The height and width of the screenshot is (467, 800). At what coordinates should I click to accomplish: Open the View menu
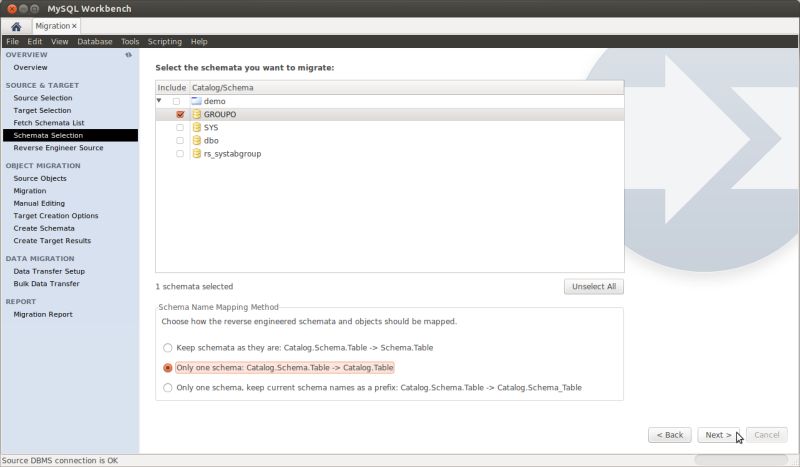(59, 41)
